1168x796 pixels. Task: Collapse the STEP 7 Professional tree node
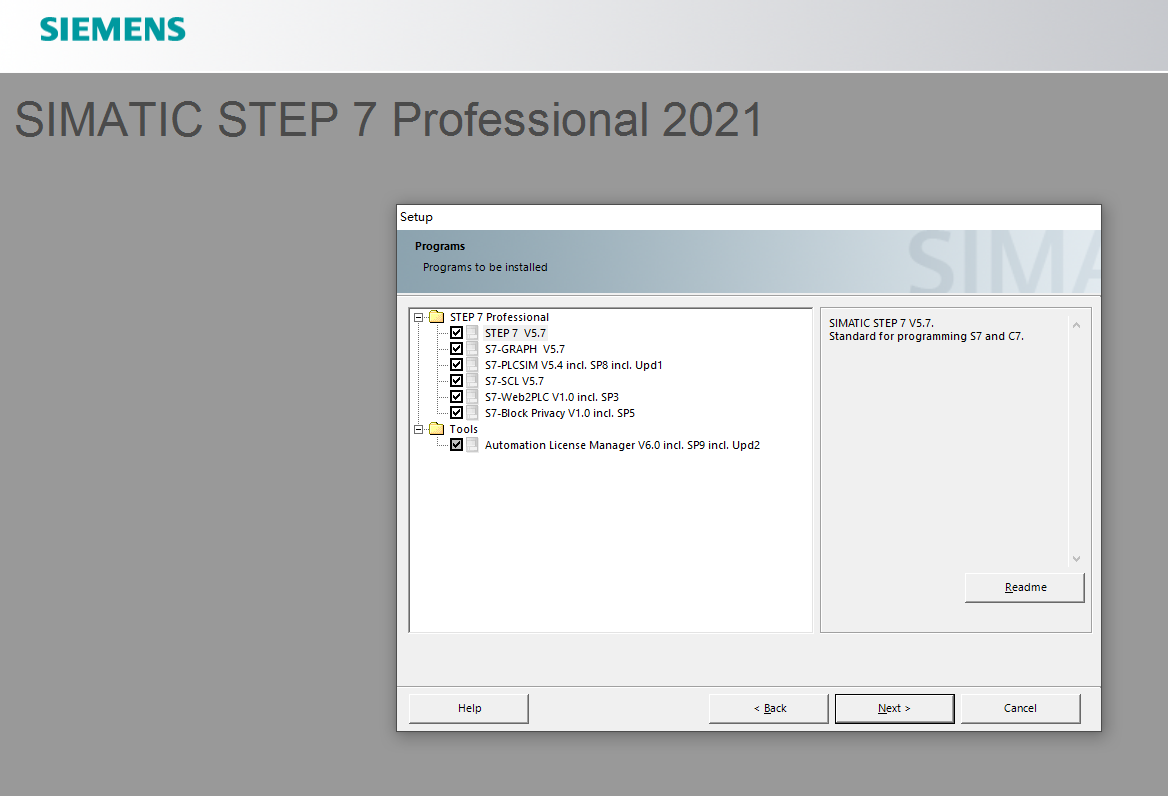pos(420,317)
